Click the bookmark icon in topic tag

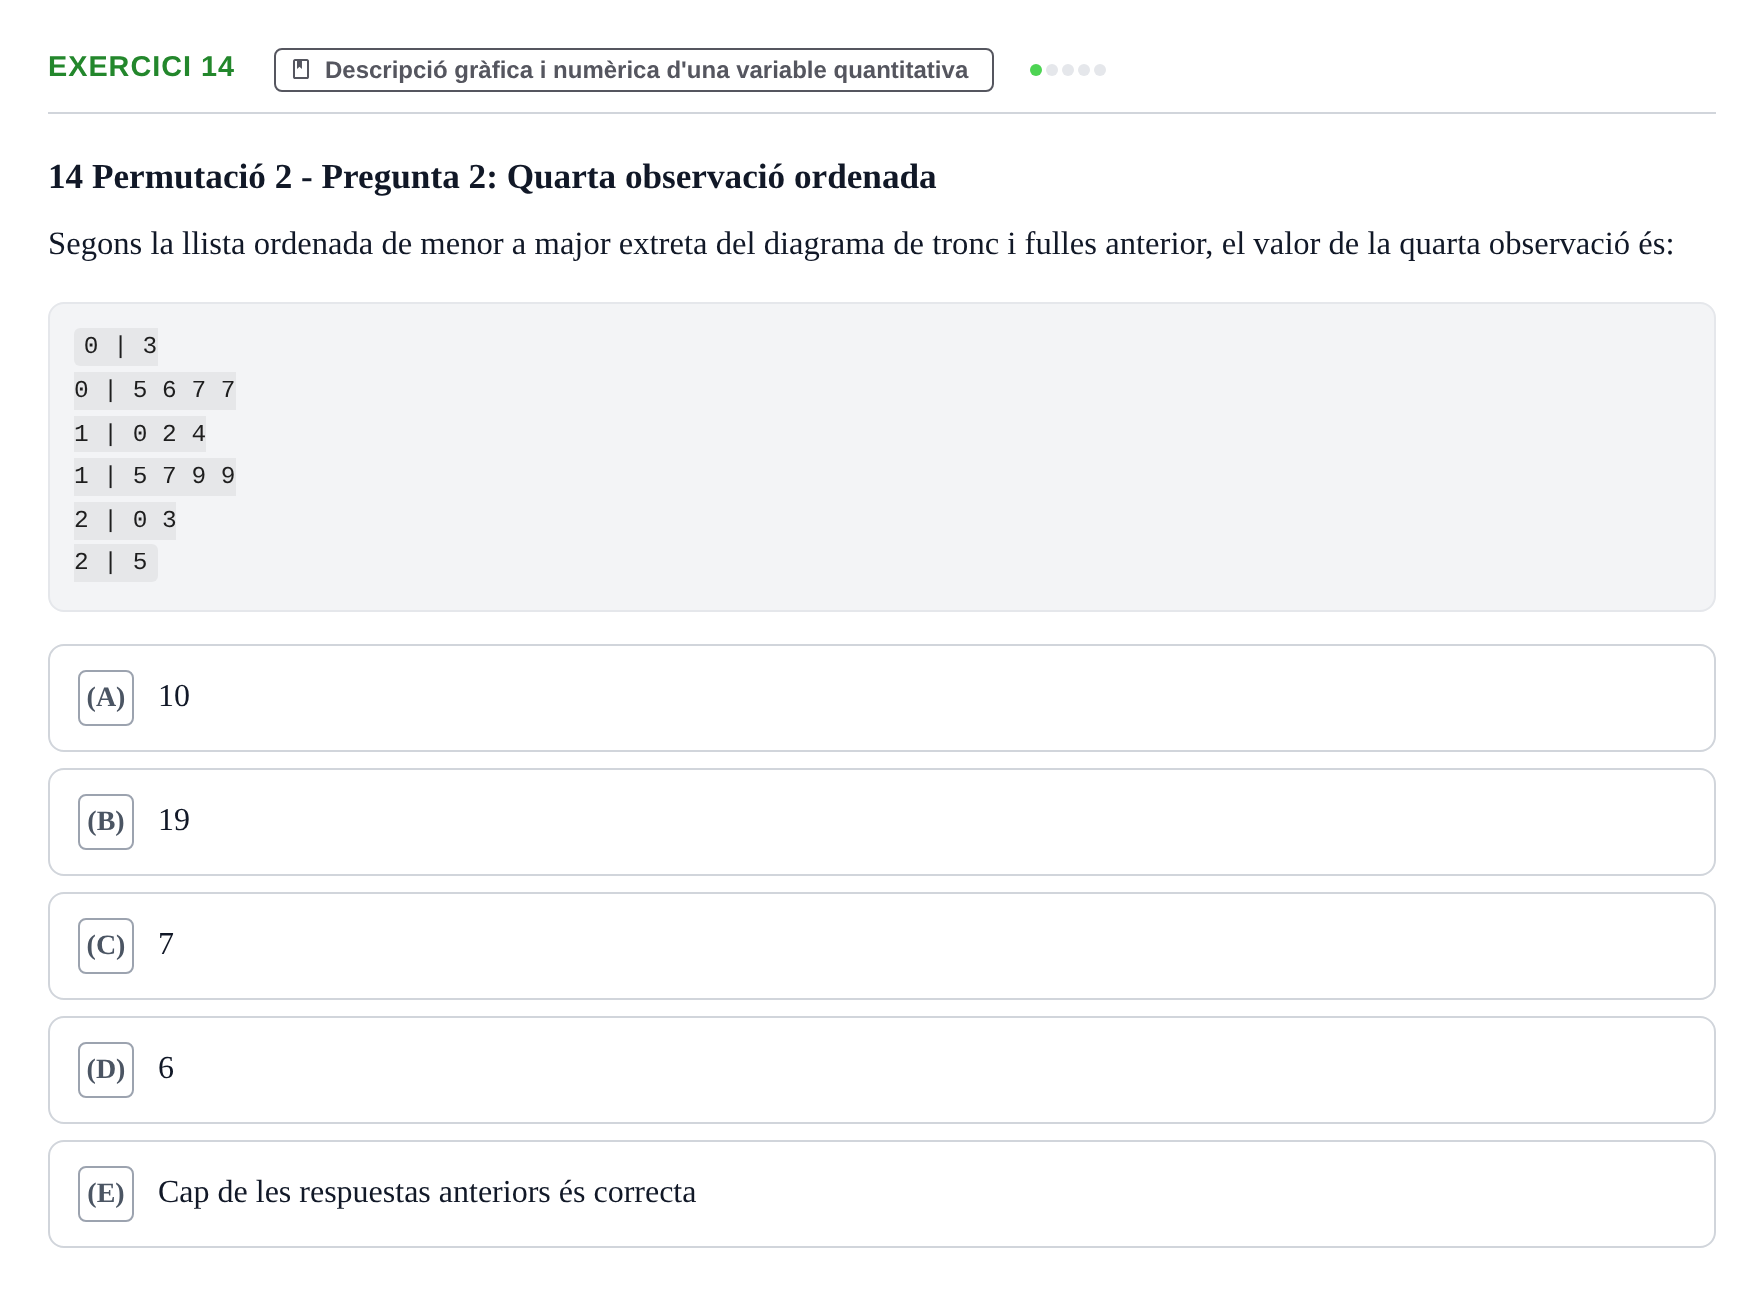(300, 69)
